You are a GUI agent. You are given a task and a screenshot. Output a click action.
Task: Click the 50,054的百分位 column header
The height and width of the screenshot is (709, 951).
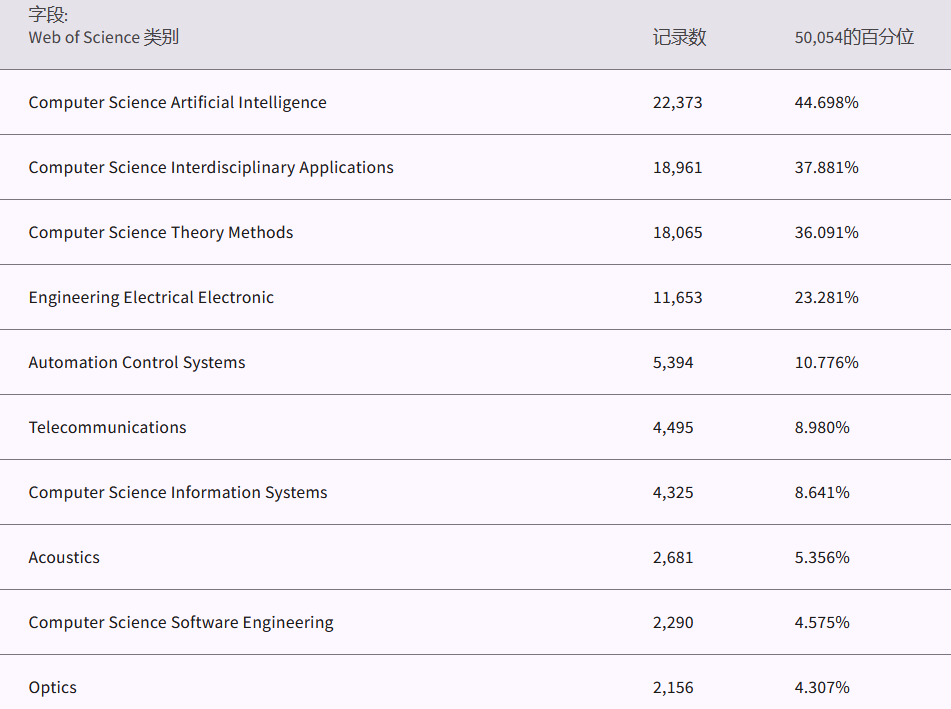coord(854,37)
